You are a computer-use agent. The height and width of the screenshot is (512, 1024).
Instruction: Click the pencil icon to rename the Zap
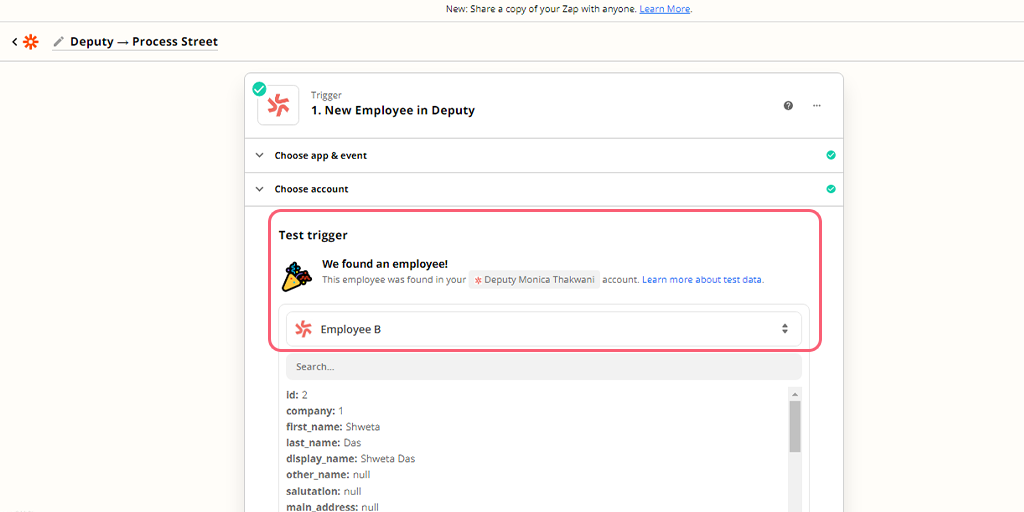pos(58,42)
